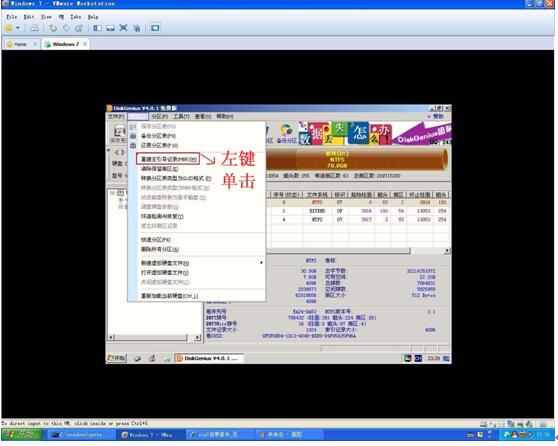The width and height of the screenshot is (558, 446).
Task: Click the 保存更改 toolbar icon in DiskGenius
Action: pyautogui.click(x=119, y=134)
